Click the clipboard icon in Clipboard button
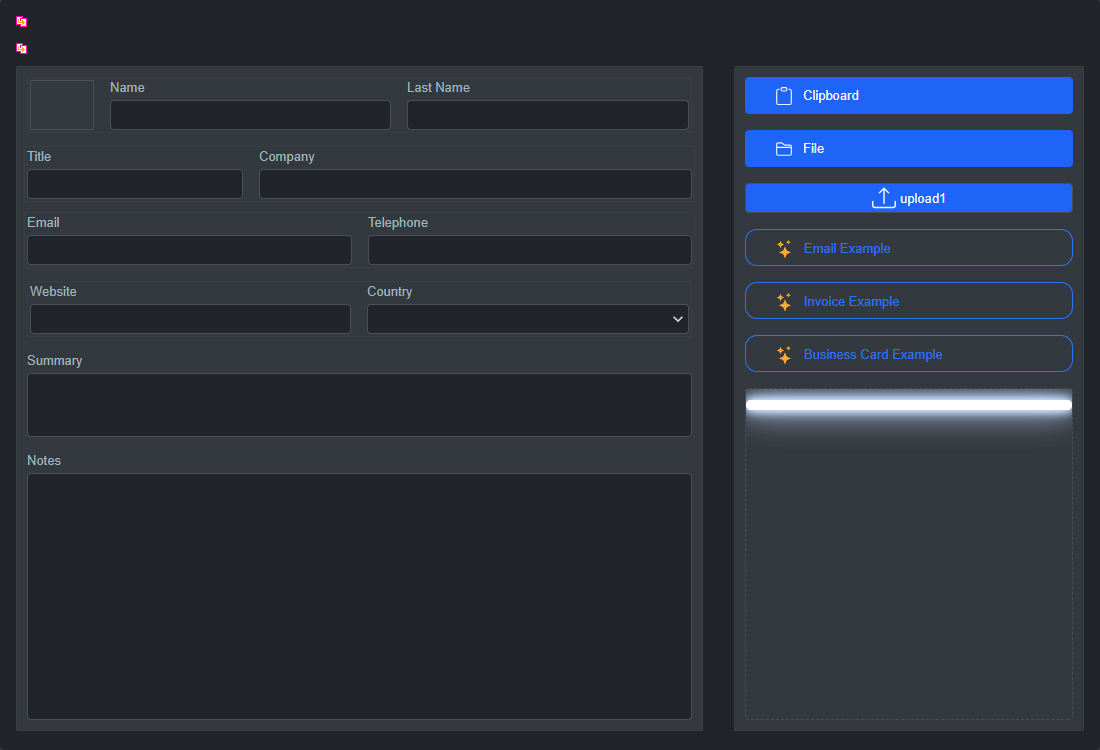 click(x=784, y=96)
